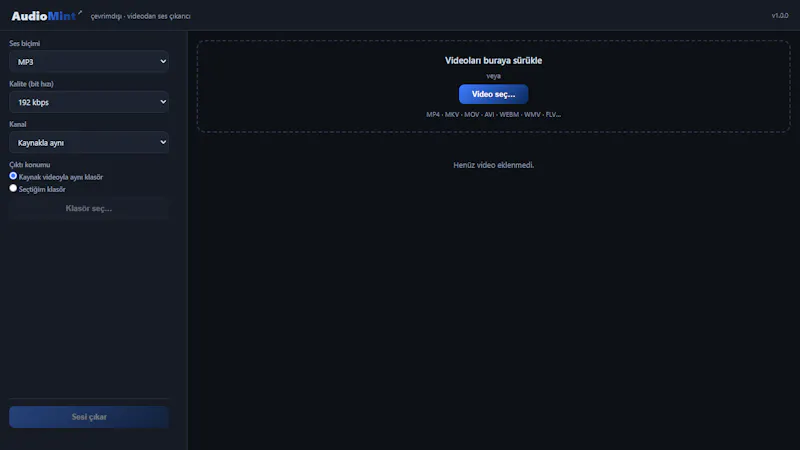Click the MP4 · MKV · MOV formats line
Screen dimensions: 800x450
(493, 114)
